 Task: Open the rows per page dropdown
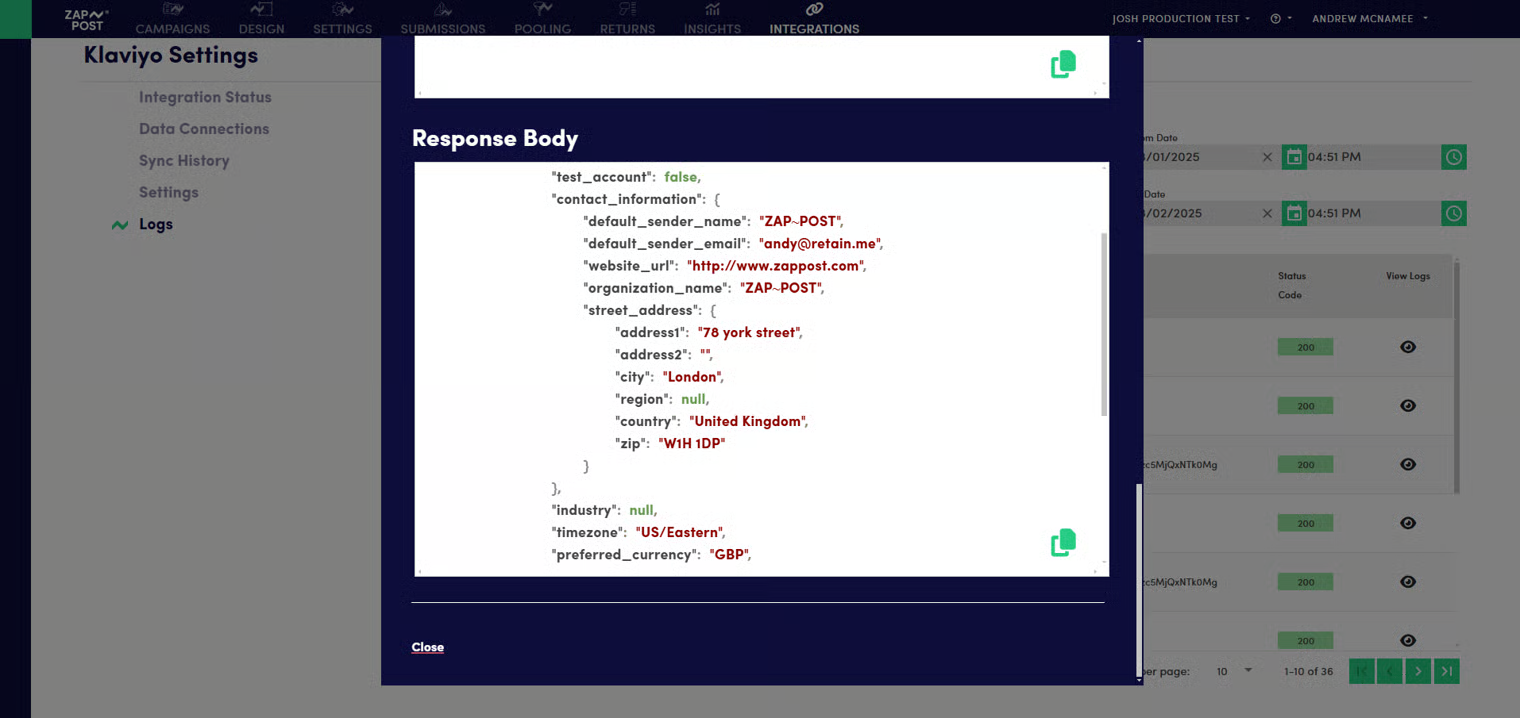(1234, 671)
